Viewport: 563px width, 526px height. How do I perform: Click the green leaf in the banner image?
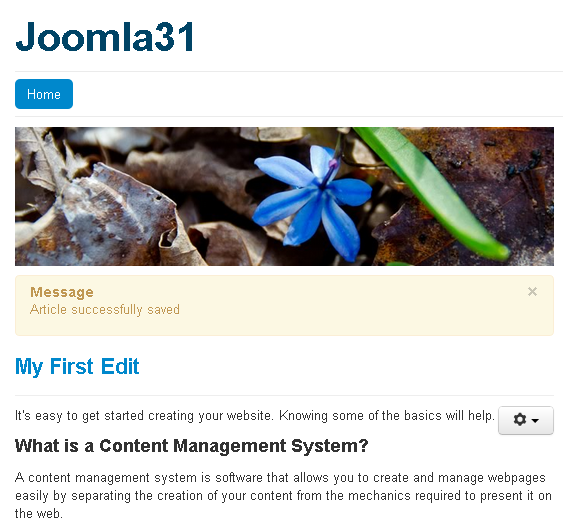(431, 190)
